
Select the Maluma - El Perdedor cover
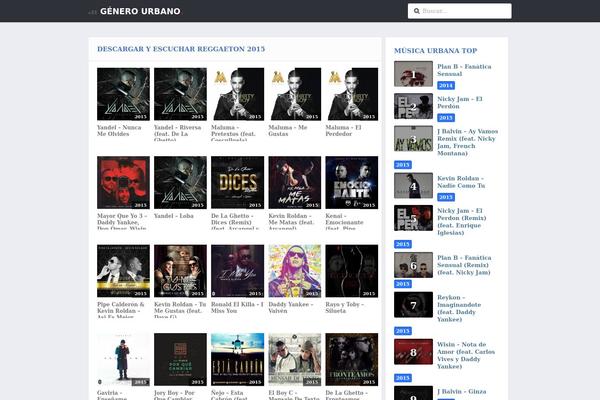pyautogui.click(x=352, y=94)
